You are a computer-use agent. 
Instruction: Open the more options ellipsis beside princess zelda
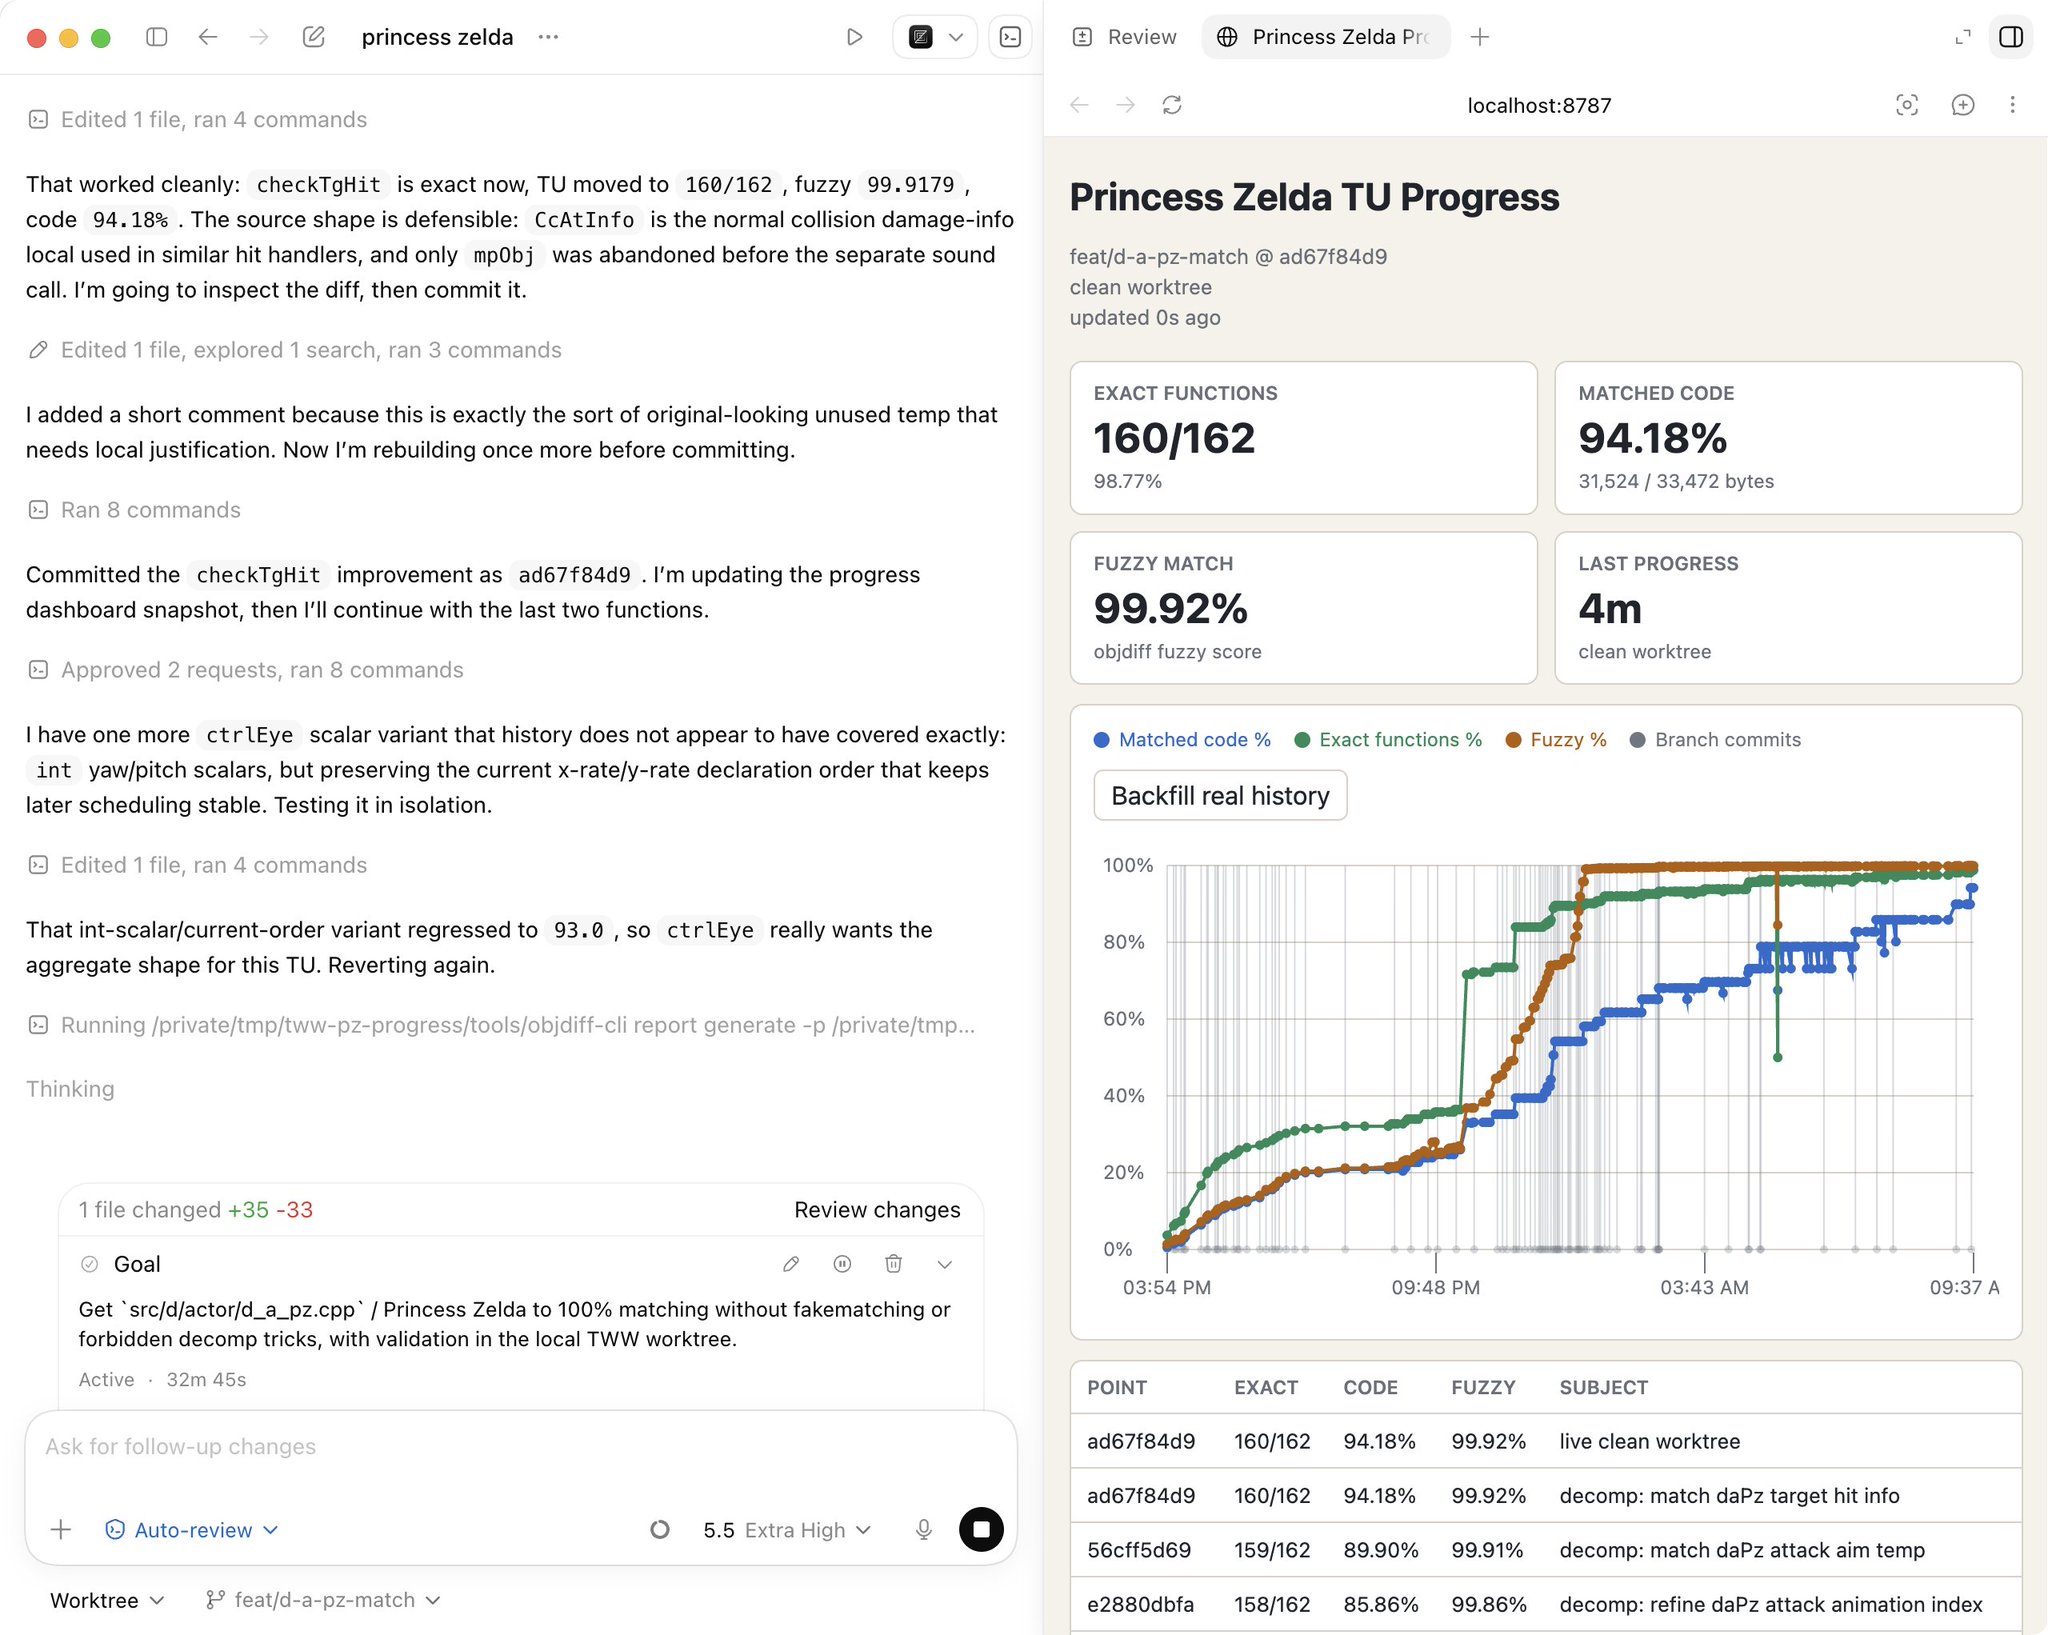click(548, 37)
